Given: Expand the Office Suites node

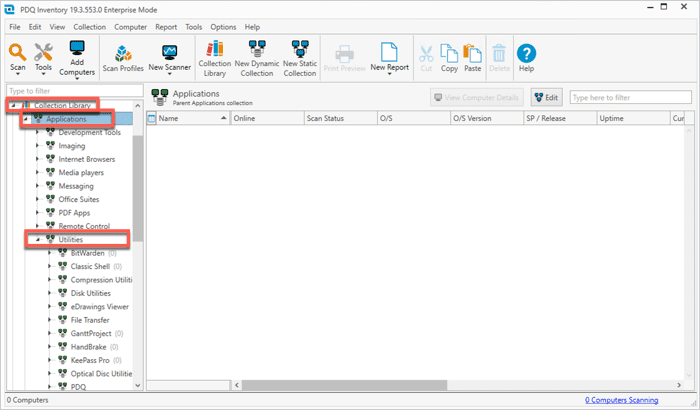Looking at the screenshot, I should pyautogui.click(x=38, y=199).
